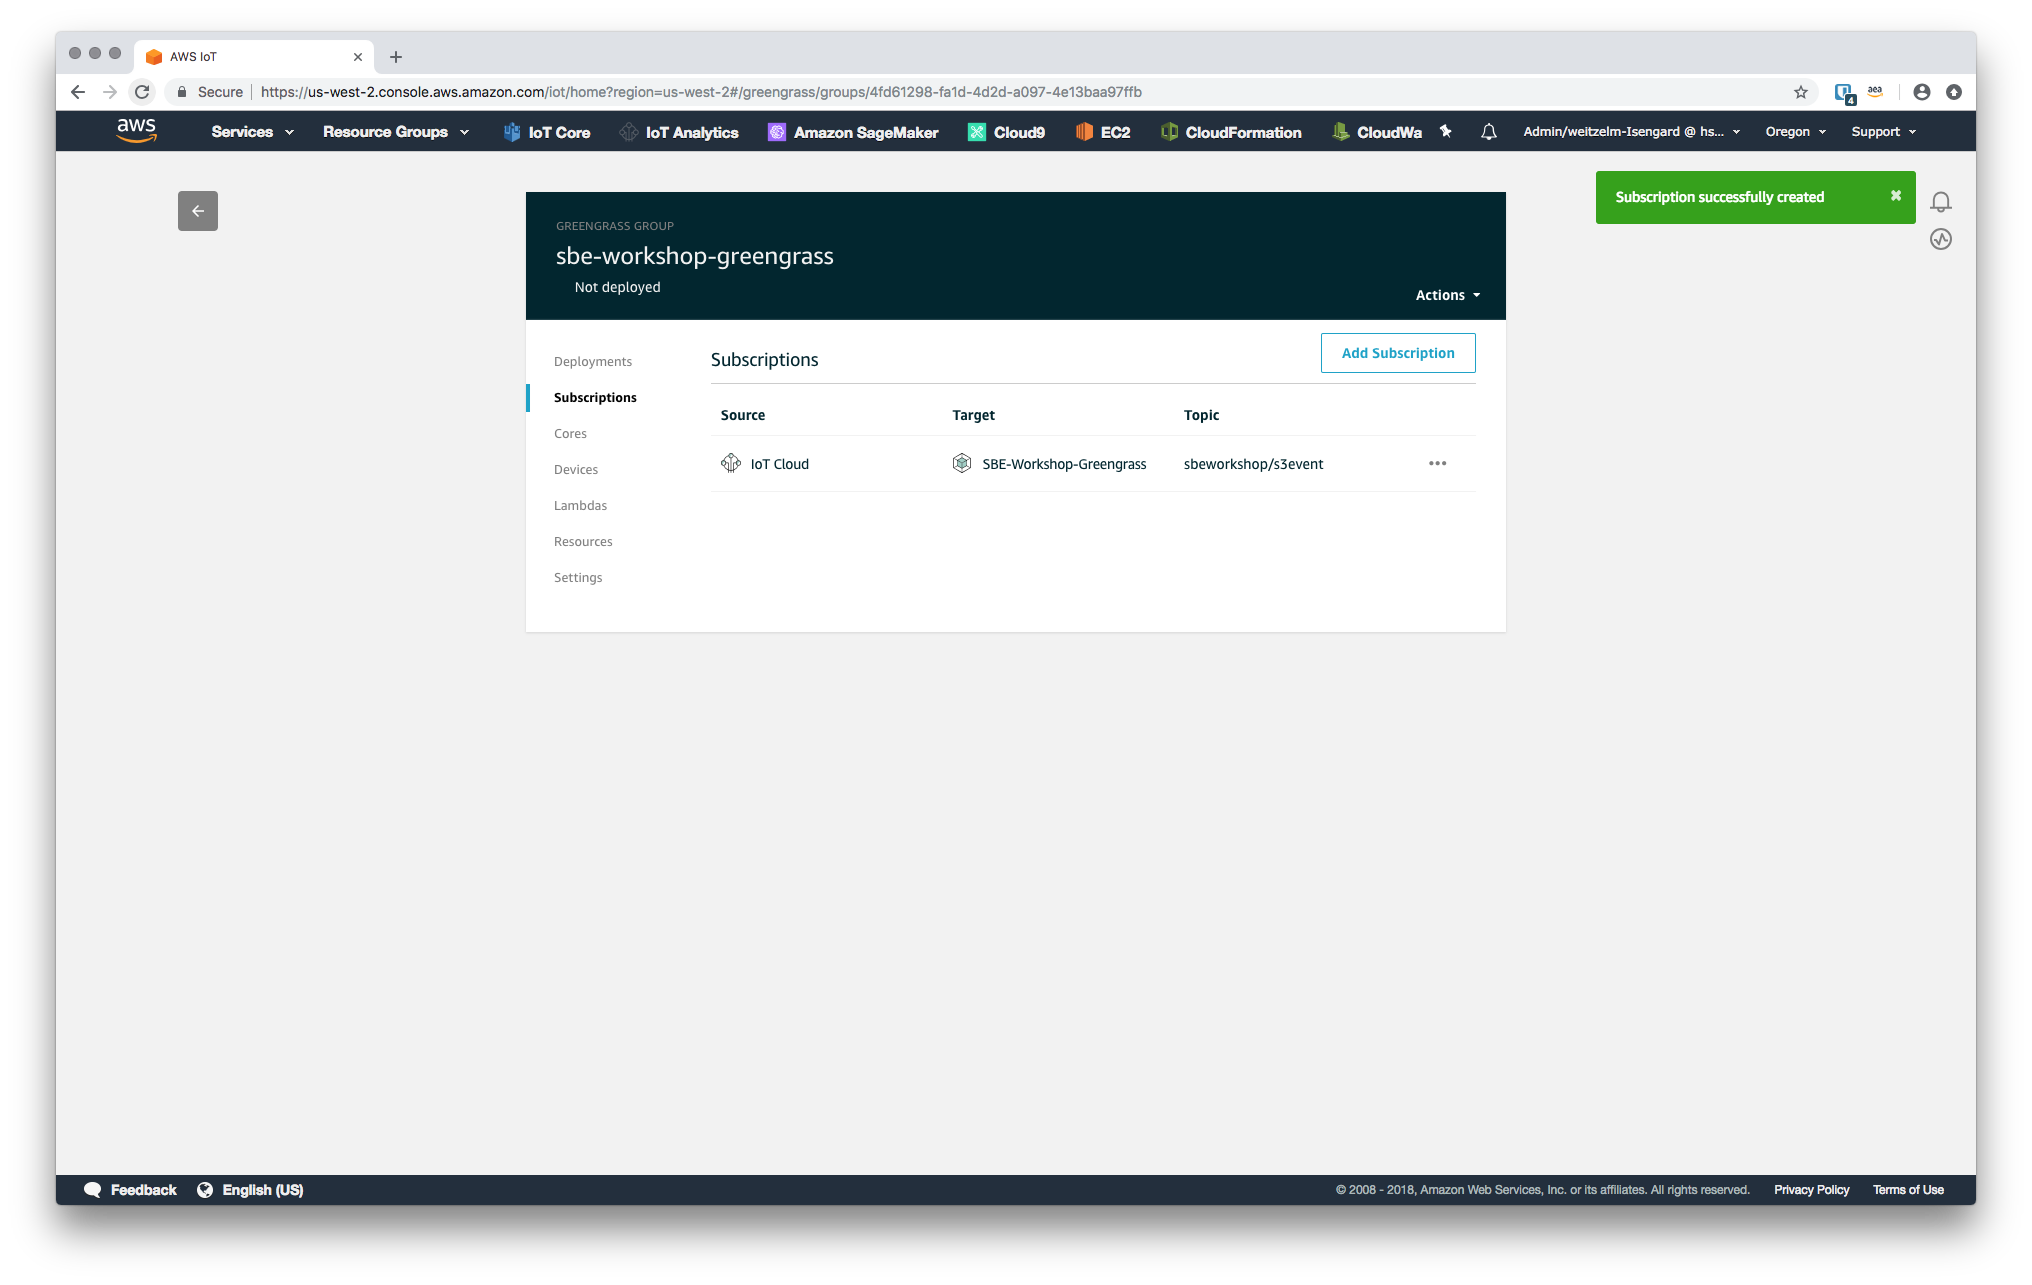Click the language globe icon
2032x1285 pixels.
pyautogui.click(x=205, y=1189)
